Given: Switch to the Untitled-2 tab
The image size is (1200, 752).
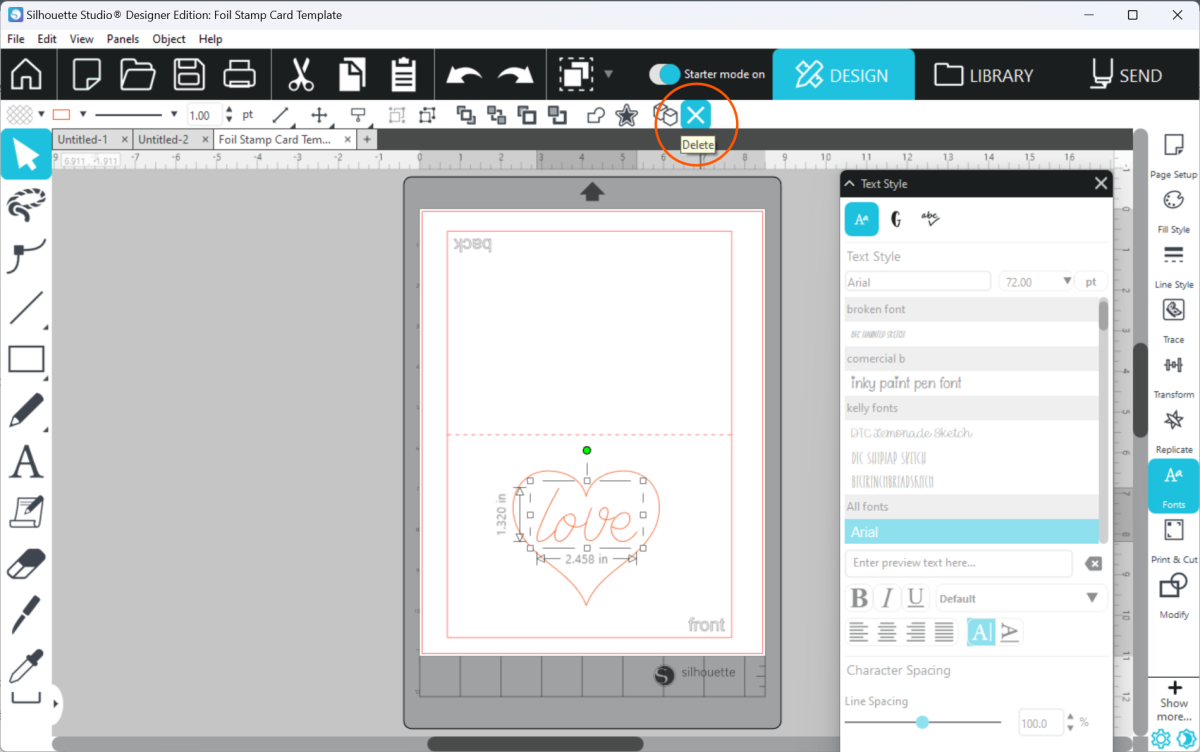Looking at the screenshot, I should click(x=172, y=140).
